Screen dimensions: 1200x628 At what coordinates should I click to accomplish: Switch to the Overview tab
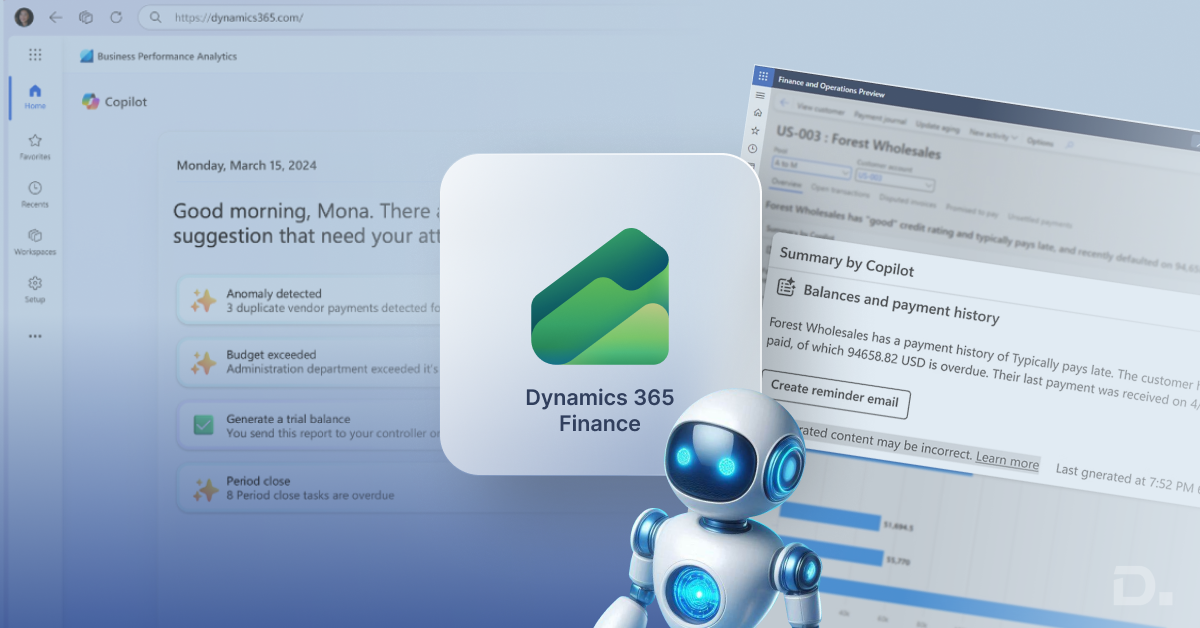click(786, 183)
